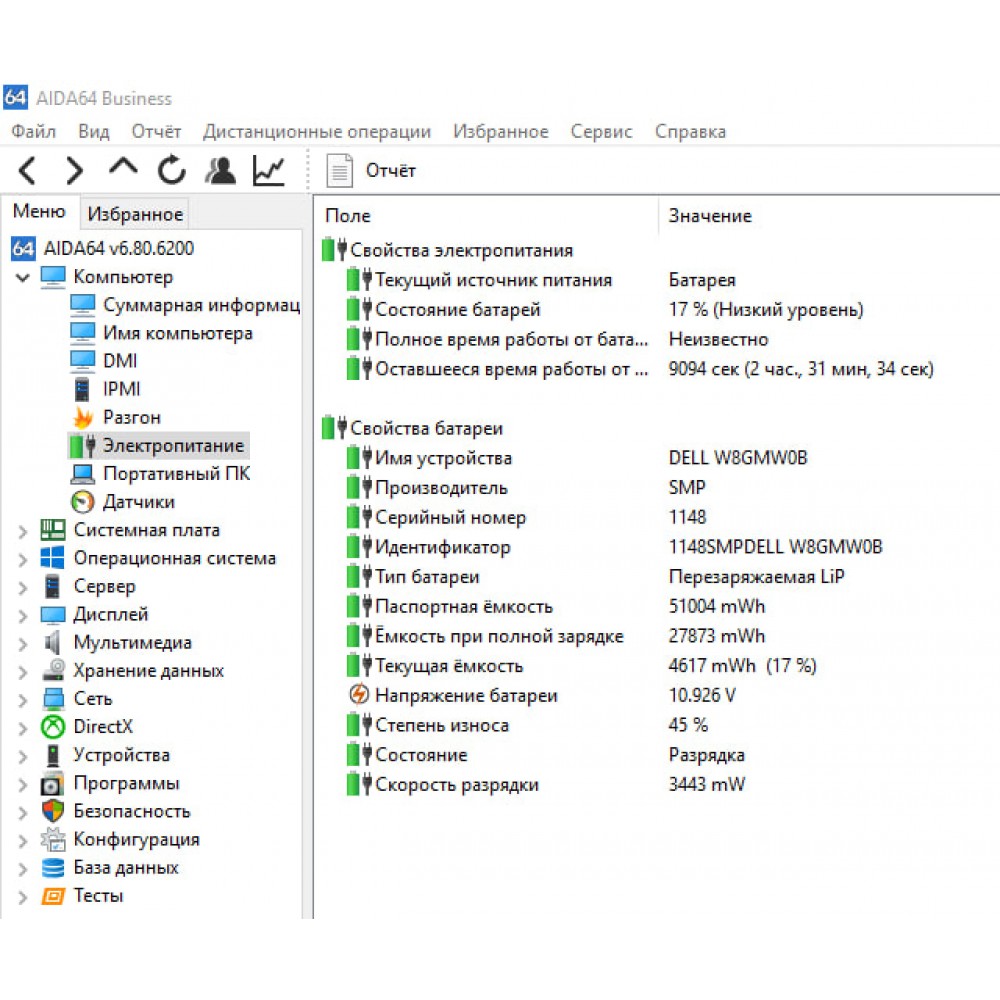Expand the Системная плата node
The image size is (1000, 1000).
click(23, 531)
